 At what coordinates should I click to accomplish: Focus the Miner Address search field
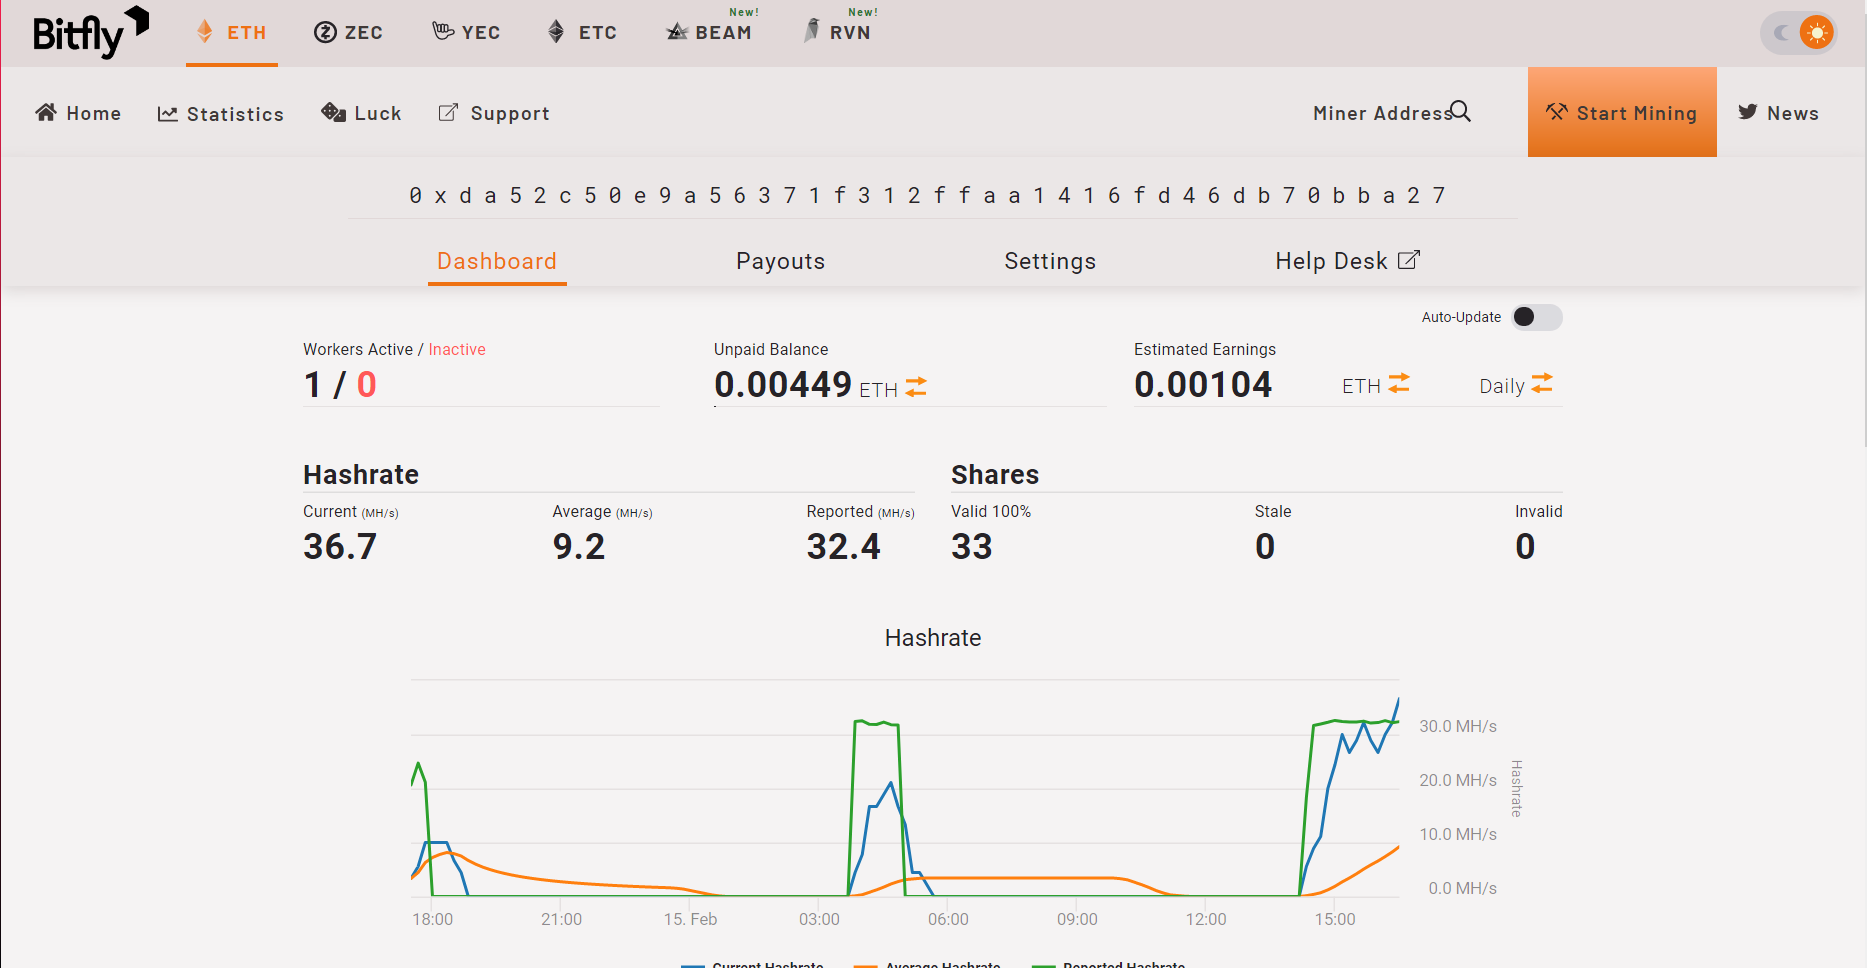[x=1381, y=114]
